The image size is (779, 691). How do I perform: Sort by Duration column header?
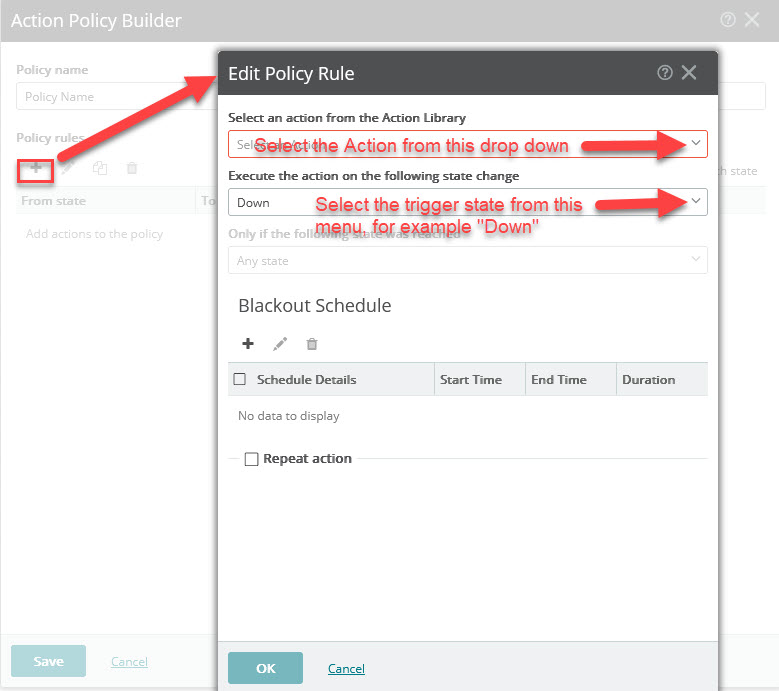click(662, 380)
